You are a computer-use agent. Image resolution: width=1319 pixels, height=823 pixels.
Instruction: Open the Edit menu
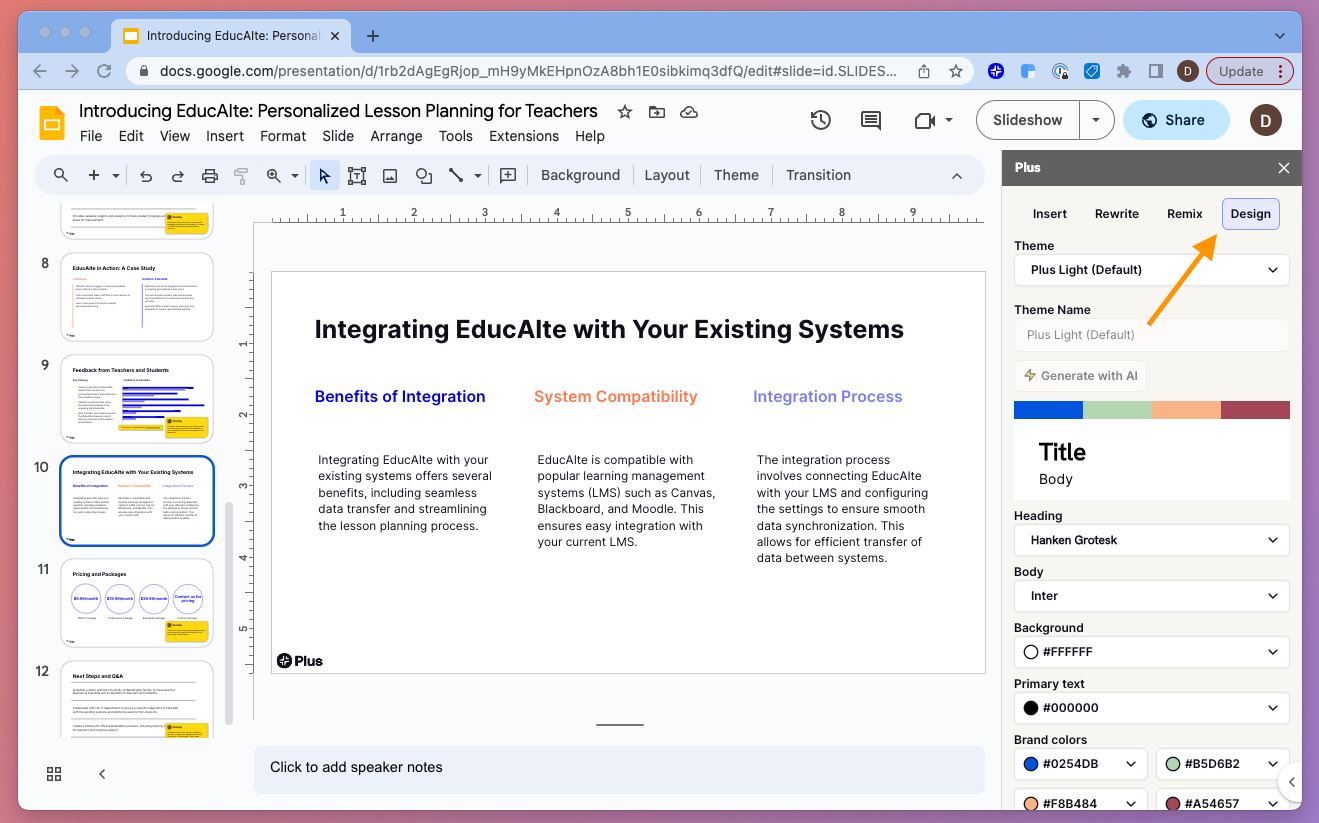click(x=131, y=136)
